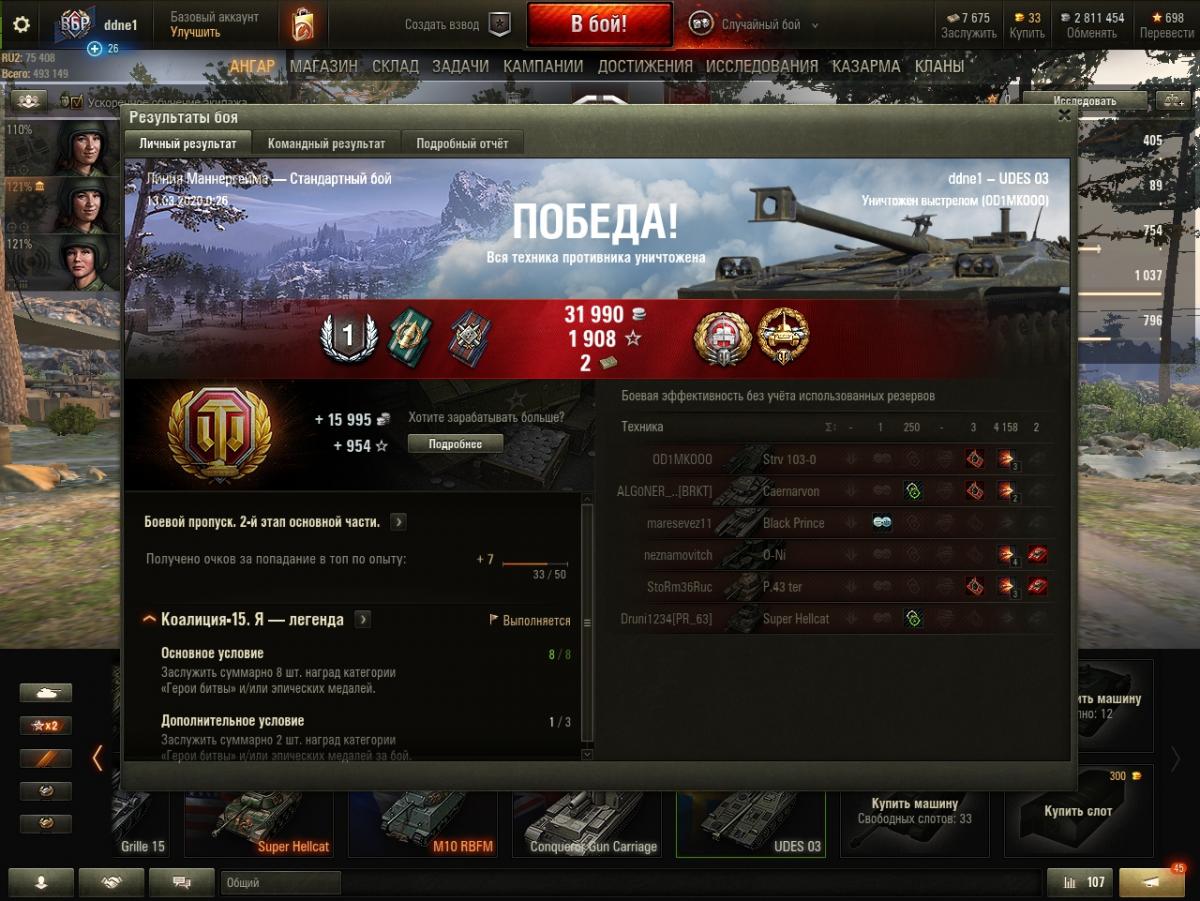Image resolution: width=1200 pixels, height=901 pixels.
Task: Expand Боевой пропуск stage details arrow
Action: 398,522
